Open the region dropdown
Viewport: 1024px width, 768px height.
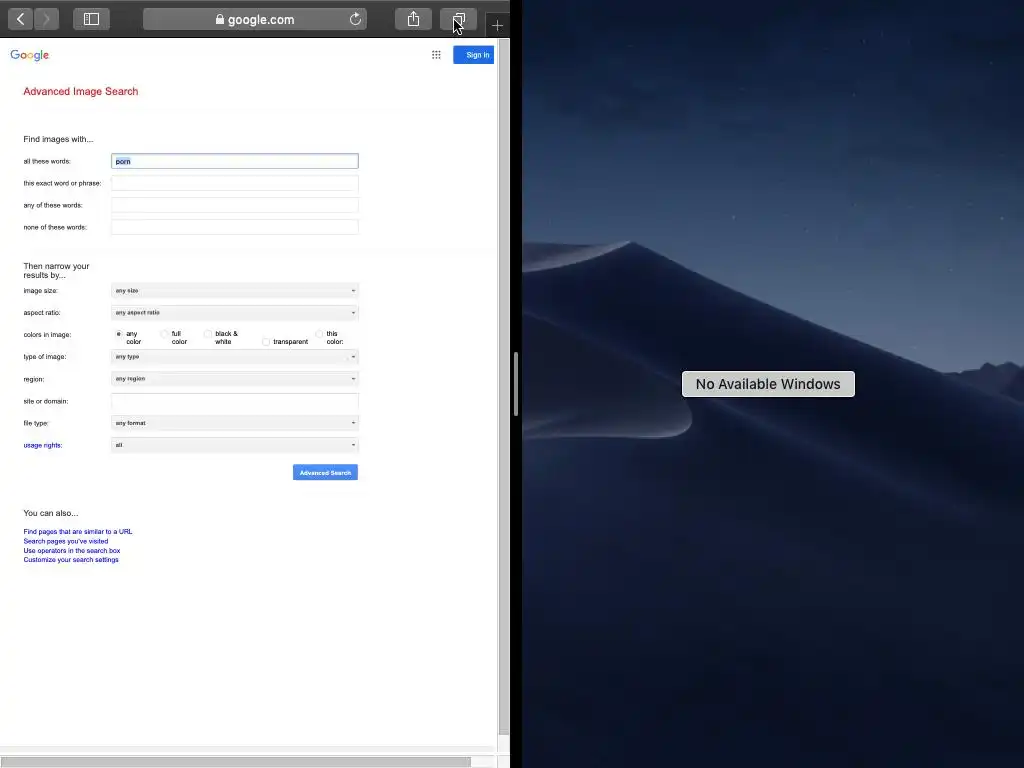click(x=234, y=379)
